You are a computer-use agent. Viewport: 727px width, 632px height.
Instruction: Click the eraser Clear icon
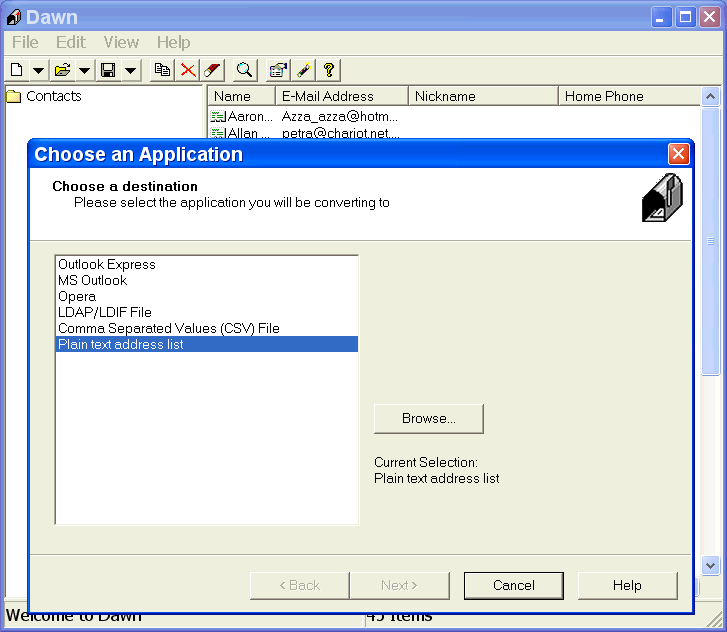pos(212,70)
